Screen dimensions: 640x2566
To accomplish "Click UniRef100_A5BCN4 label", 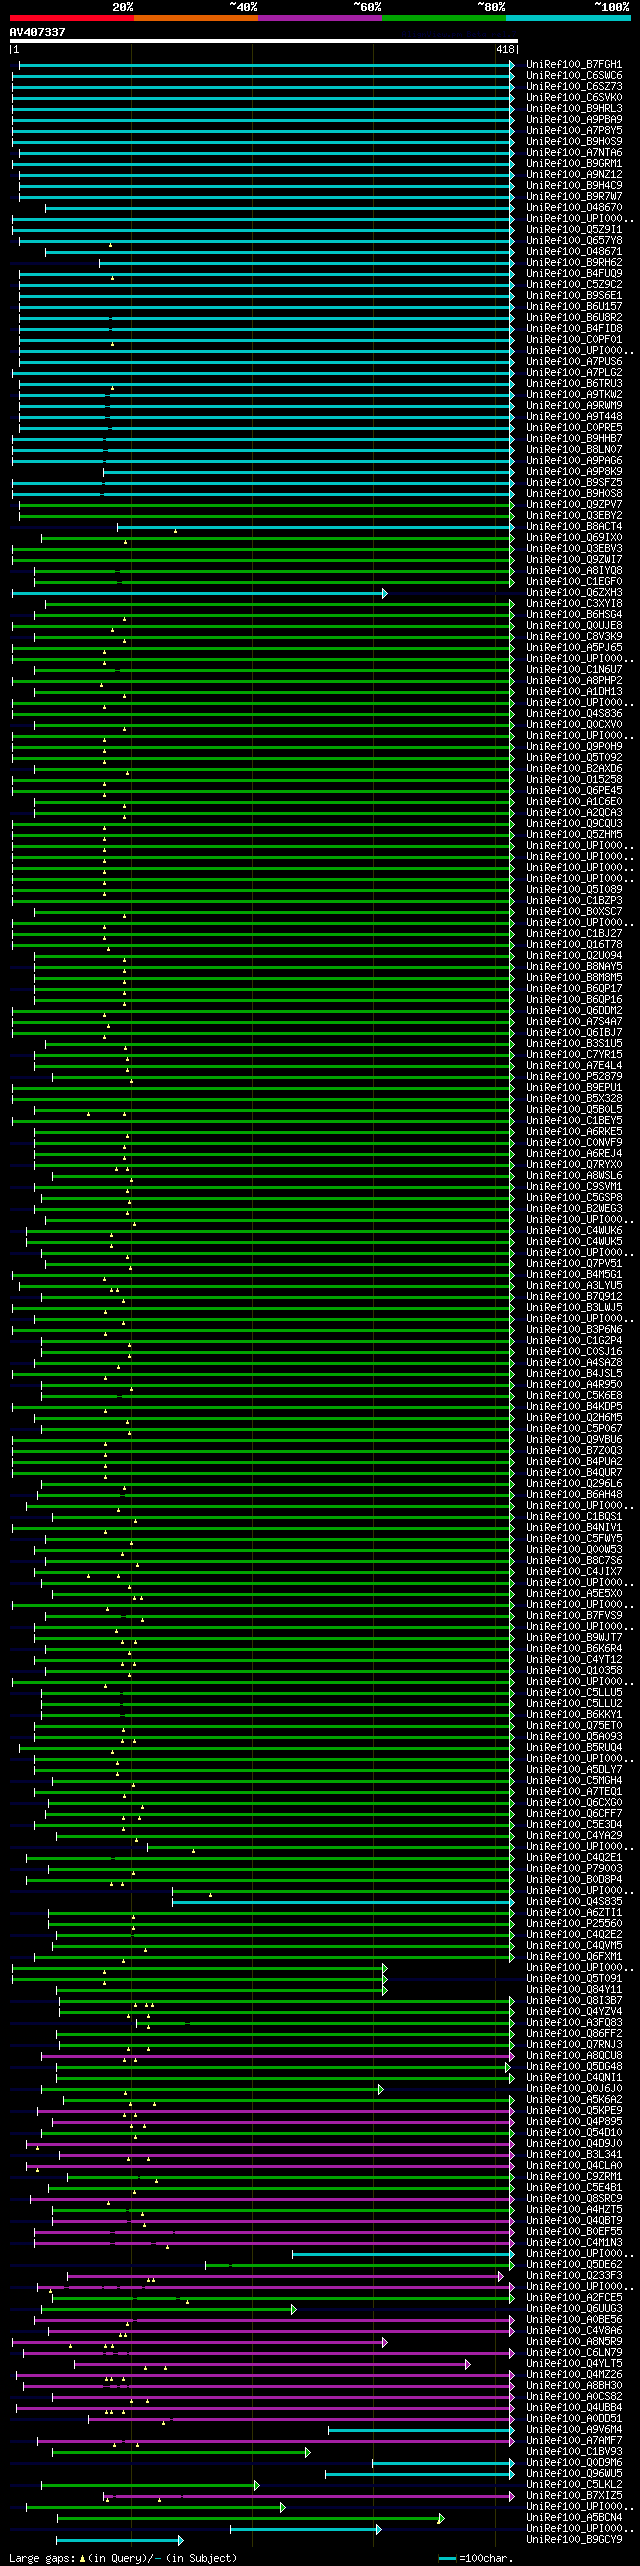I will pyautogui.click(x=574, y=2518).
